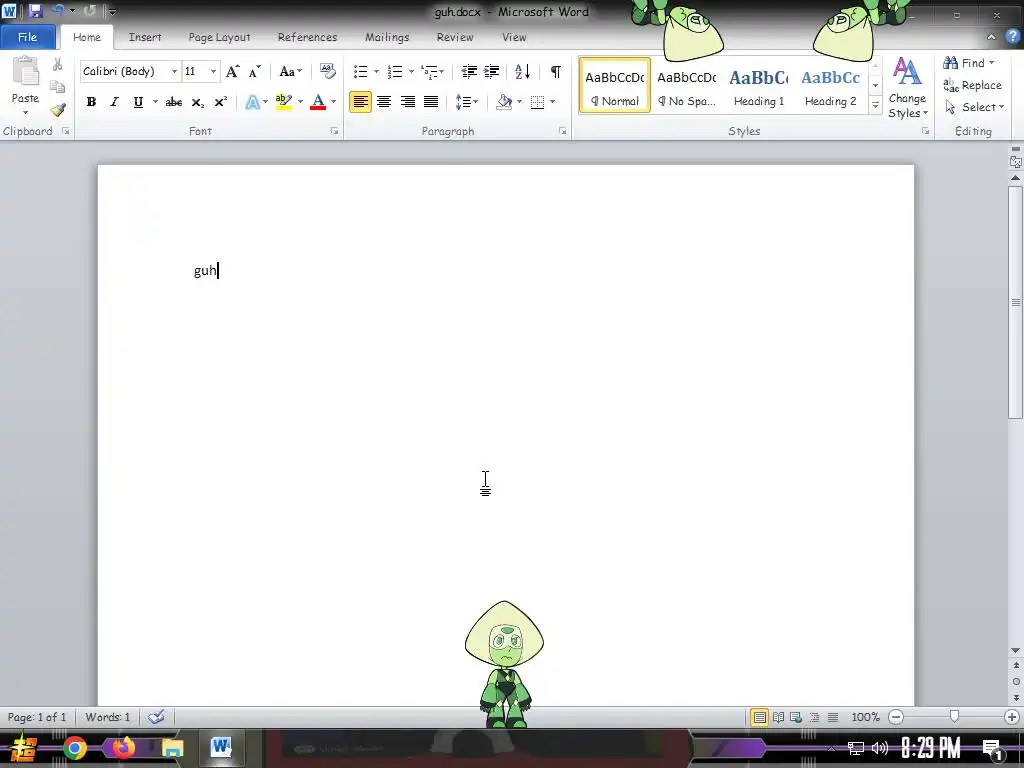Toggle Italic formatting
This screenshot has height=768, width=1024.
(x=114, y=102)
